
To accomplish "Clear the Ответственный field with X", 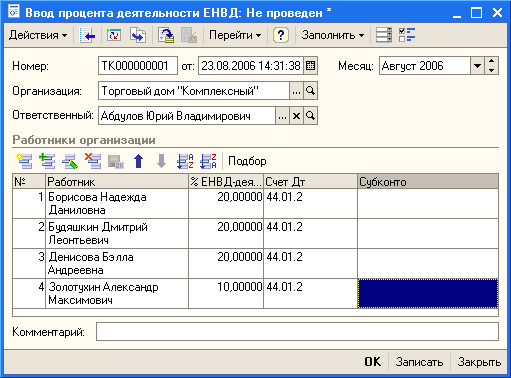I will pyautogui.click(x=296, y=116).
